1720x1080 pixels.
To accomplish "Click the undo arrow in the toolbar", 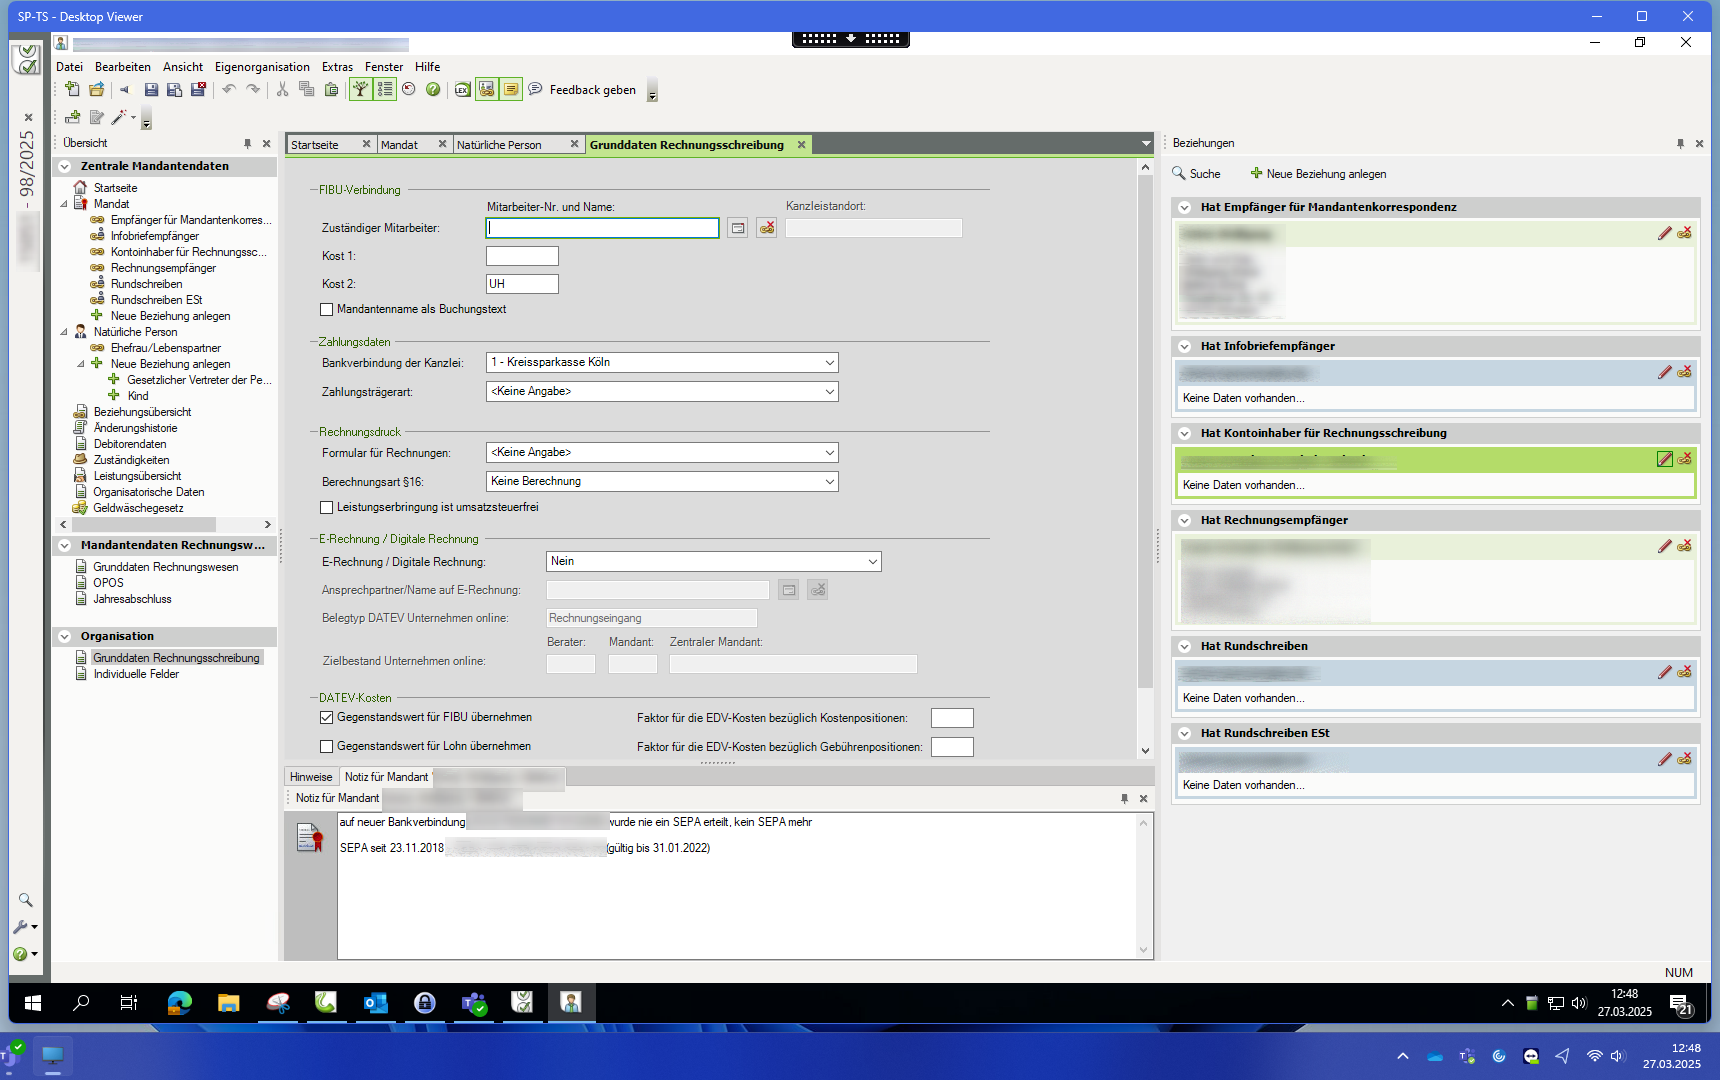I will coord(229,90).
